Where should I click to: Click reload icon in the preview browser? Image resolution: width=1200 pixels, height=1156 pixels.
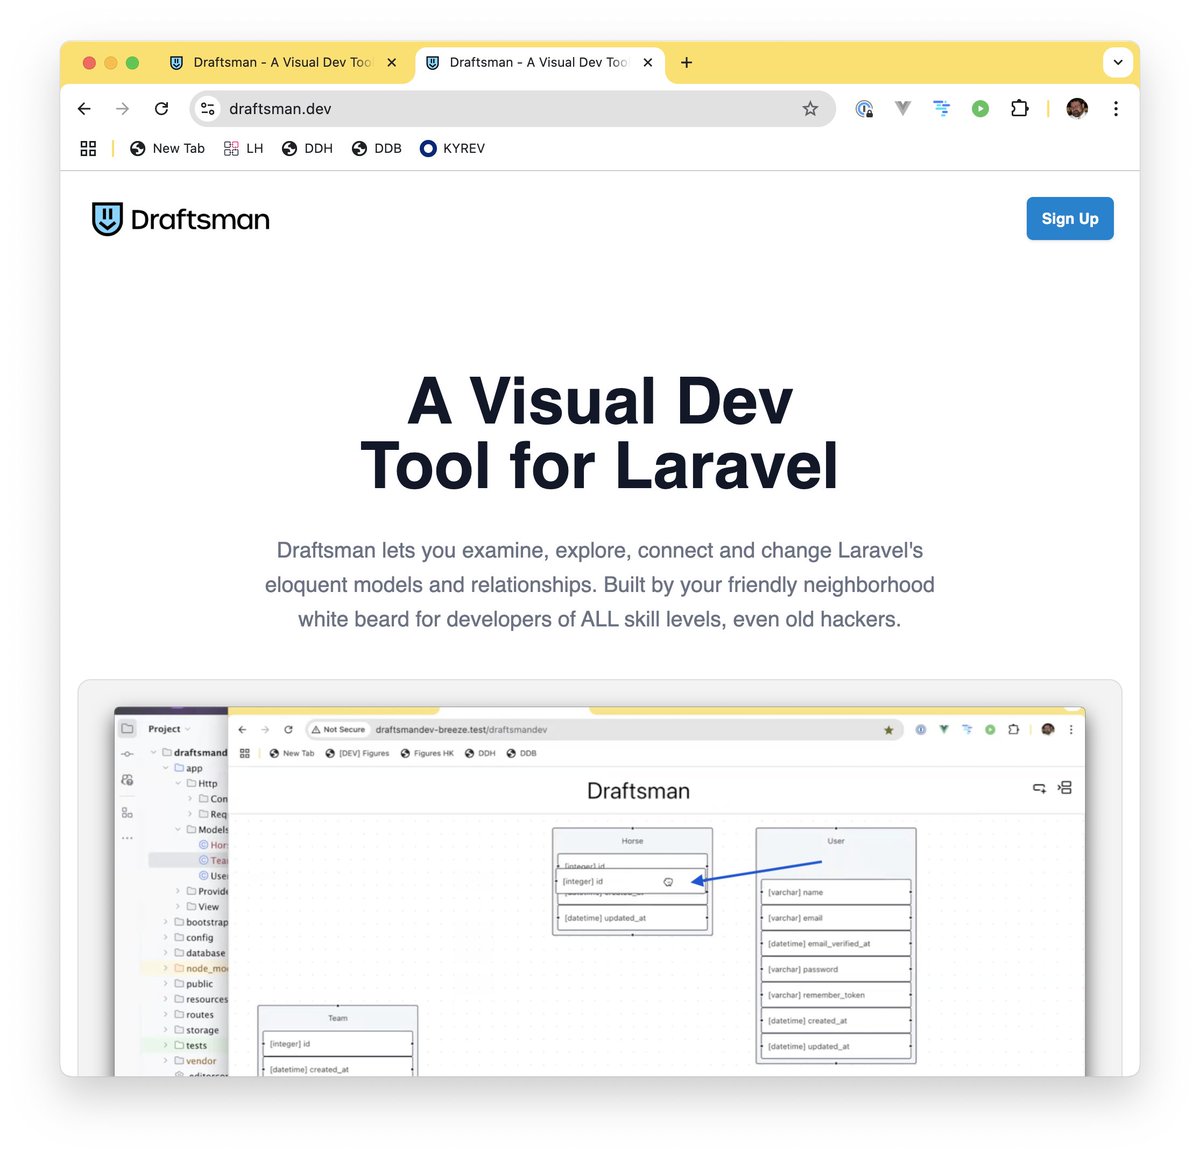(288, 730)
